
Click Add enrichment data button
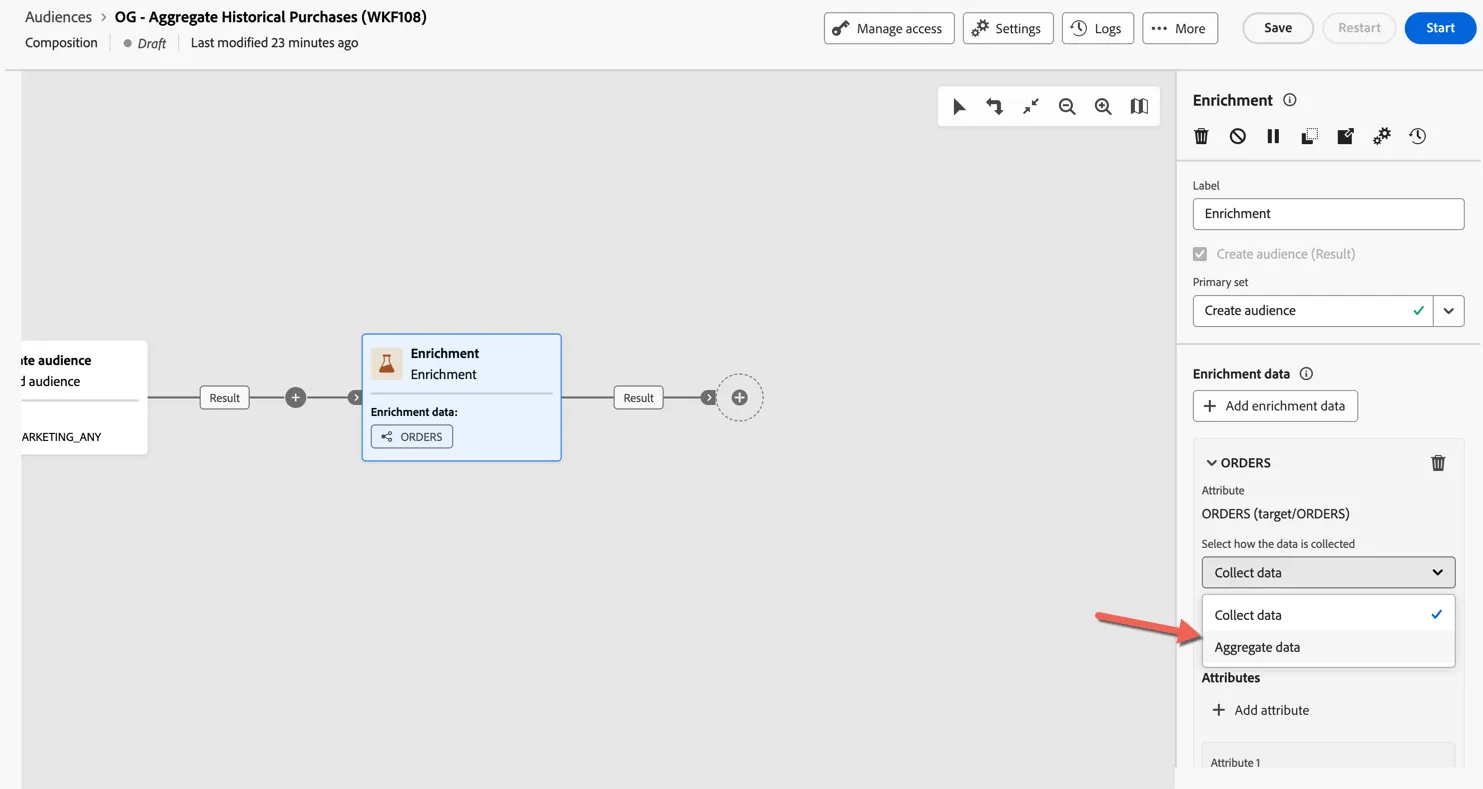click(x=1275, y=406)
